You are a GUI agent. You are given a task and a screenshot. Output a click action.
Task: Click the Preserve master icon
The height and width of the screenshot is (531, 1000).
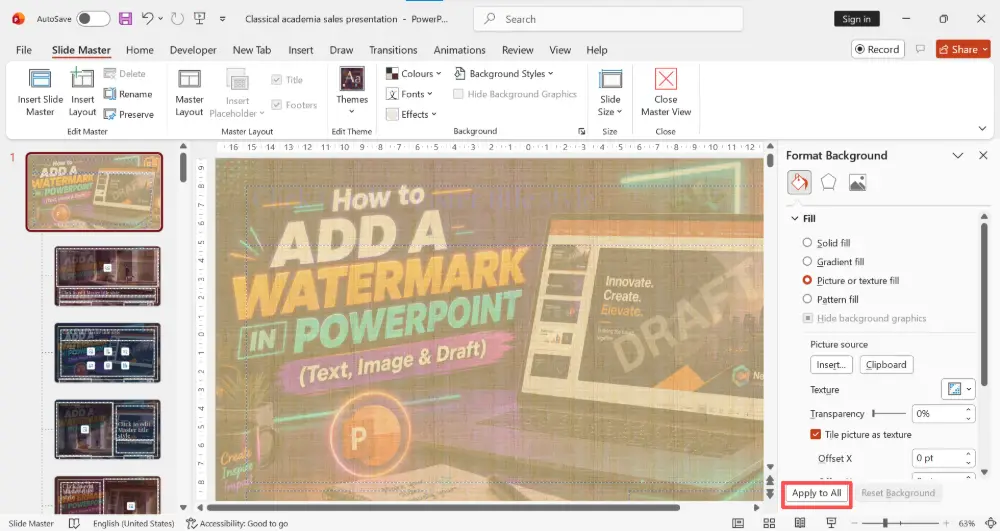tap(110, 114)
